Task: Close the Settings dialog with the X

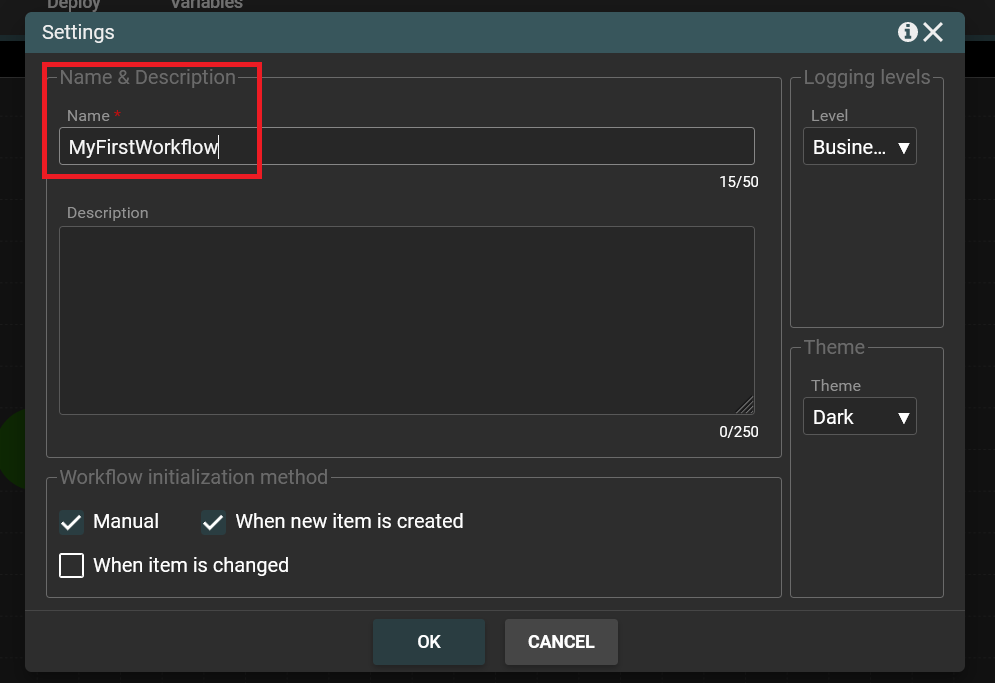Action: pos(933,32)
